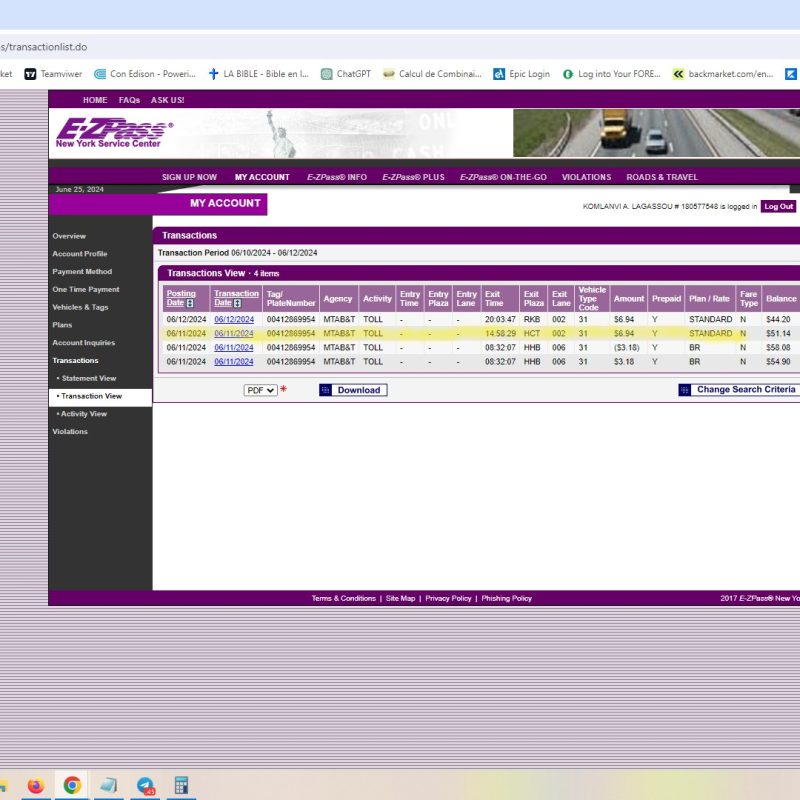Select exit plaza RKB cell
800x800 pixels.
pyautogui.click(x=532, y=319)
